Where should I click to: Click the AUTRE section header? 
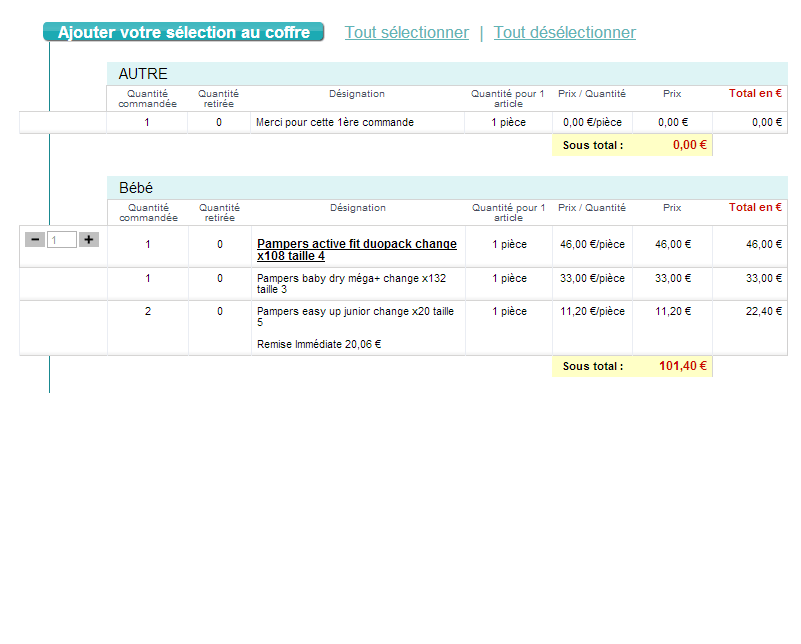click(x=143, y=74)
